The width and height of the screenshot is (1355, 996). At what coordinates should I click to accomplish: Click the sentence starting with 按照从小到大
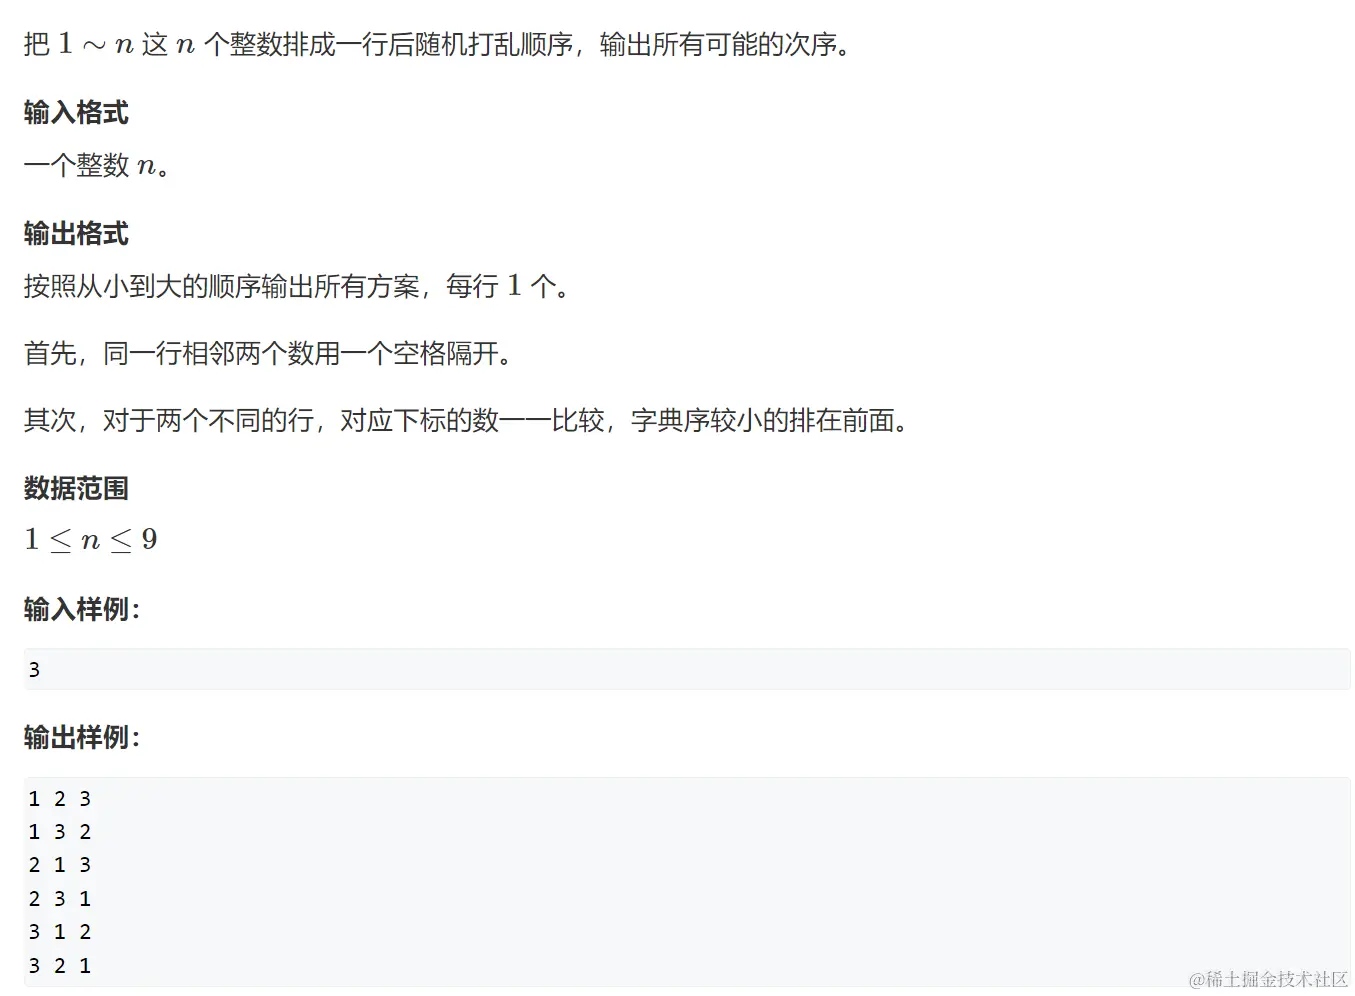[x=297, y=287]
